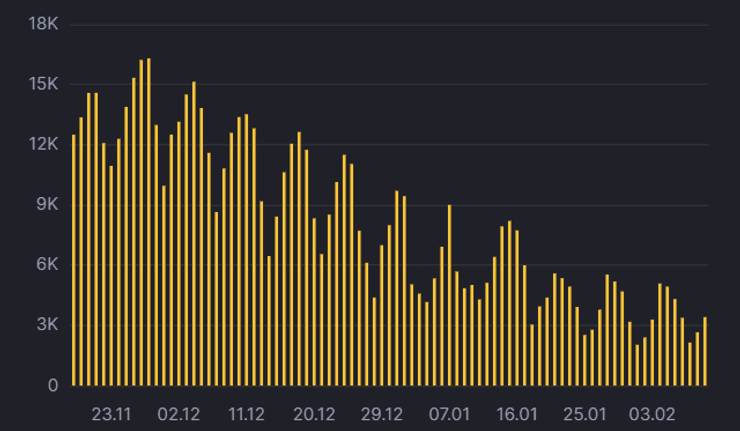This screenshot has height=431, width=740.
Task: Click the 9K label on the vertical axis
Action: 48,205
